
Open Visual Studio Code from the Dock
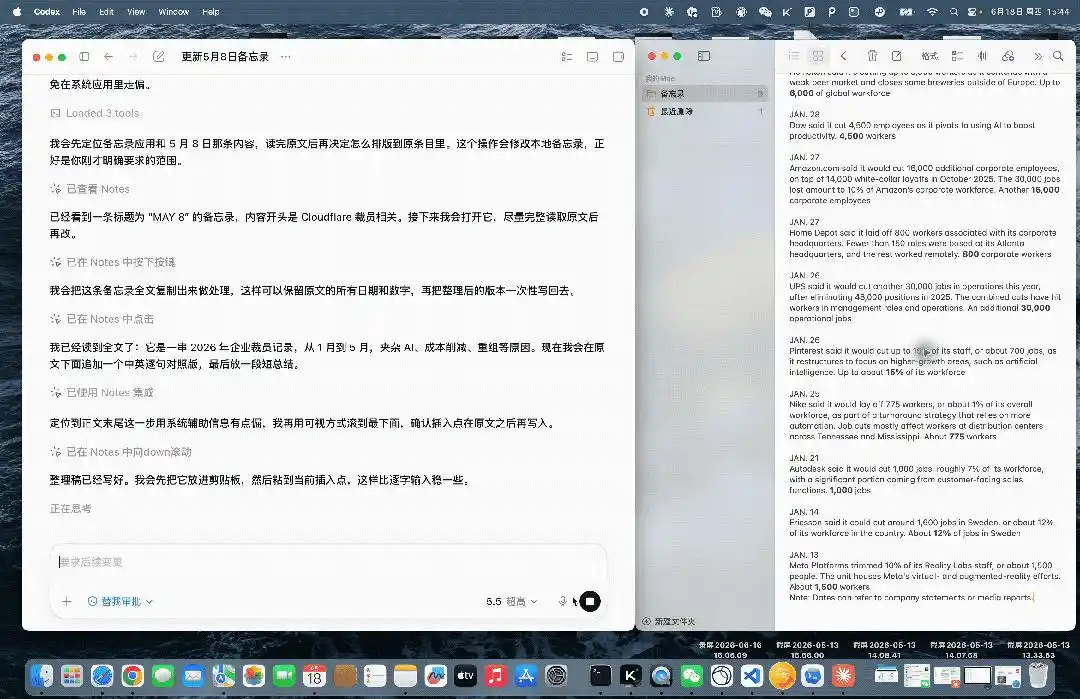coord(751,676)
